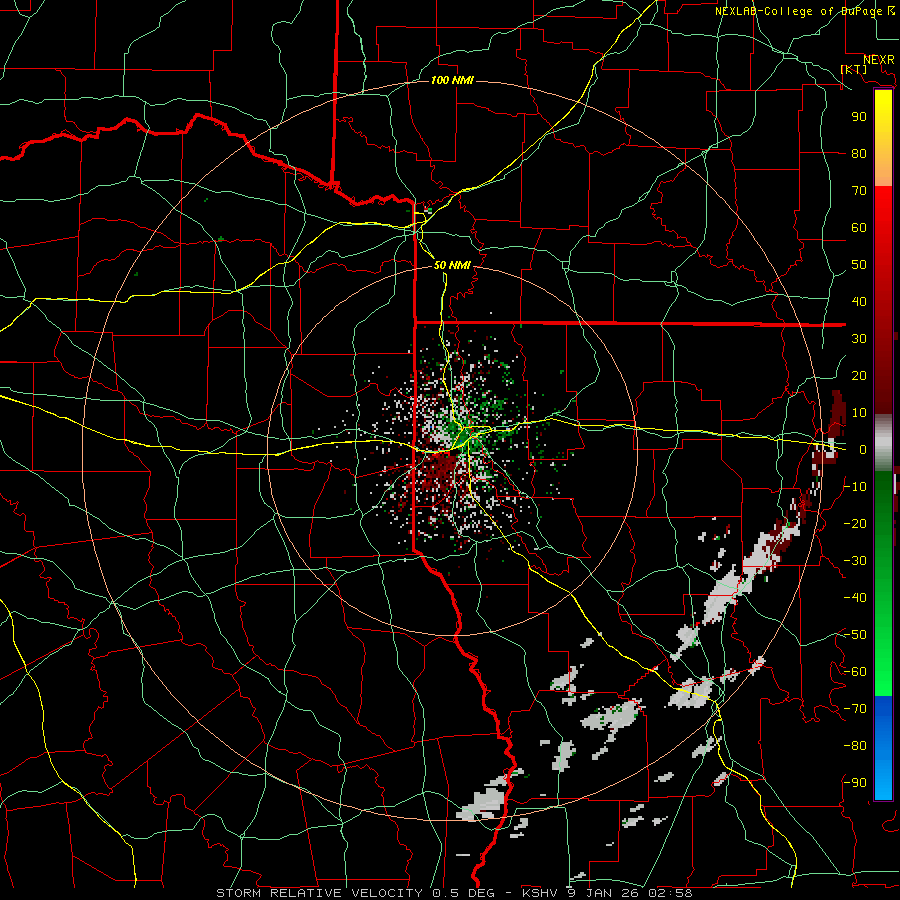Click the 50 value on the velocity scale
The image size is (900, 900).
point(859,265)
